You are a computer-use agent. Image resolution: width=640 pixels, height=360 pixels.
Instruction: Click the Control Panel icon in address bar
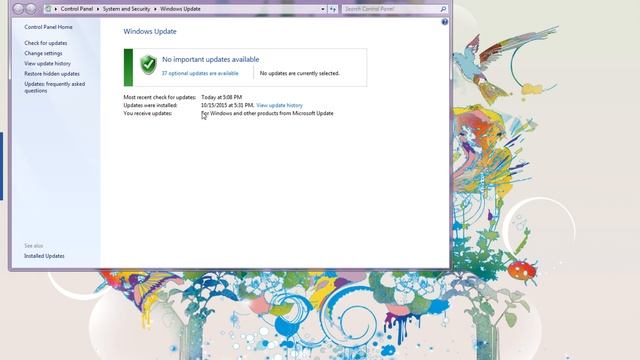pyautogui.click(x=49, y=9)
